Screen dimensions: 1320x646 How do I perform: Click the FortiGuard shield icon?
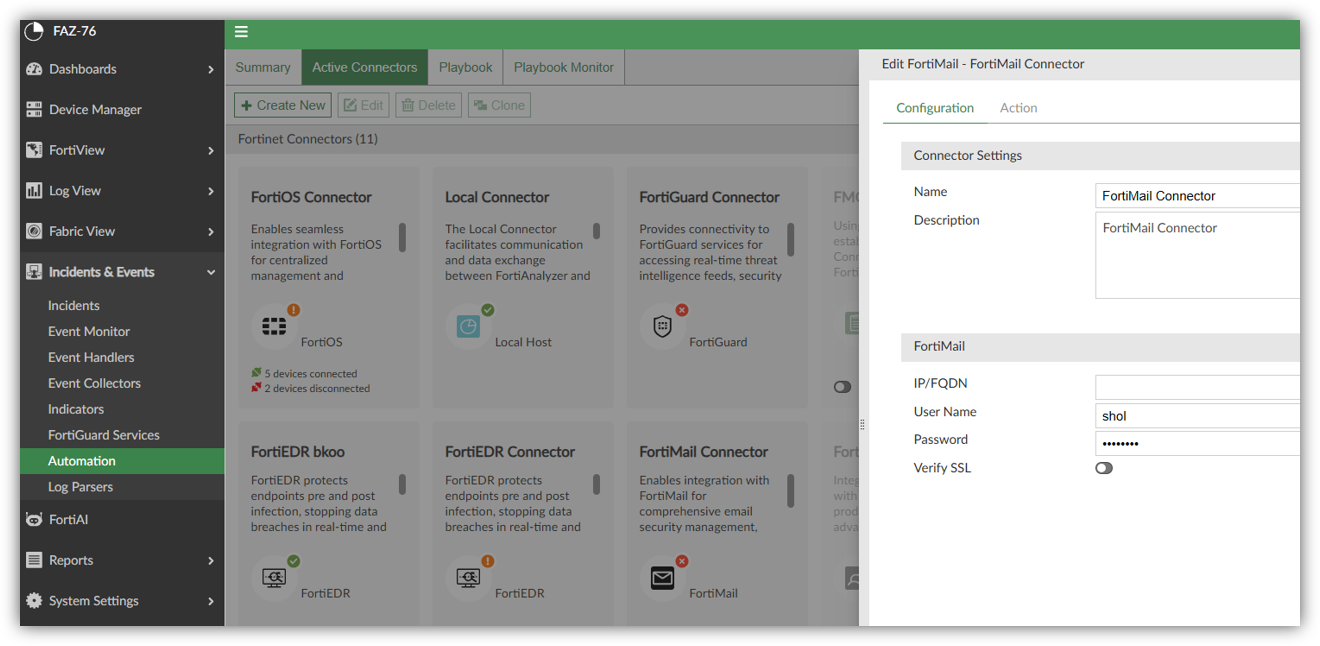(662, 327)
